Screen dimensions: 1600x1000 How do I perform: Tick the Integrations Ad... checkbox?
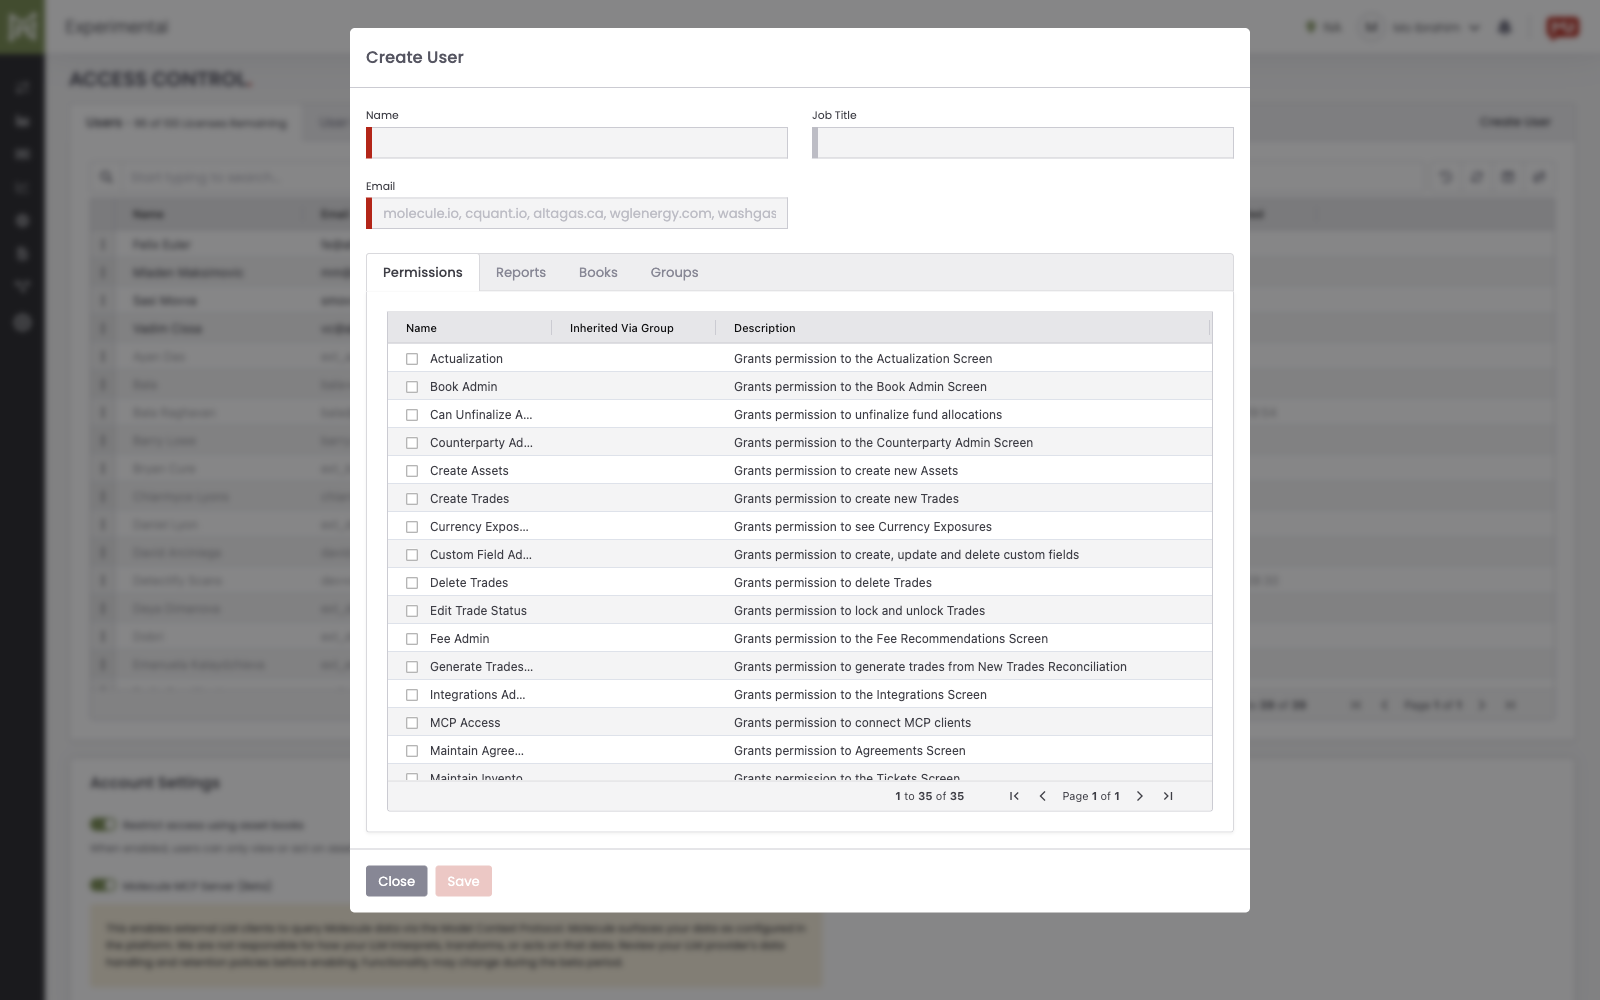(x=412, y=695)
